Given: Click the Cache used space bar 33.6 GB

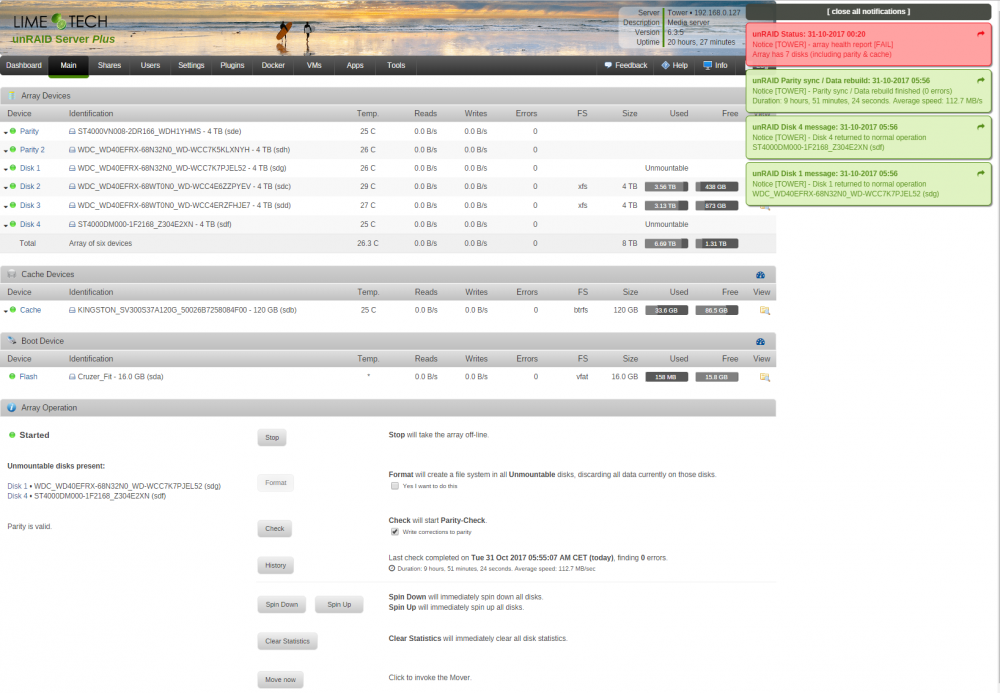Looking at the screenshot, I should [x=666, y=310].
